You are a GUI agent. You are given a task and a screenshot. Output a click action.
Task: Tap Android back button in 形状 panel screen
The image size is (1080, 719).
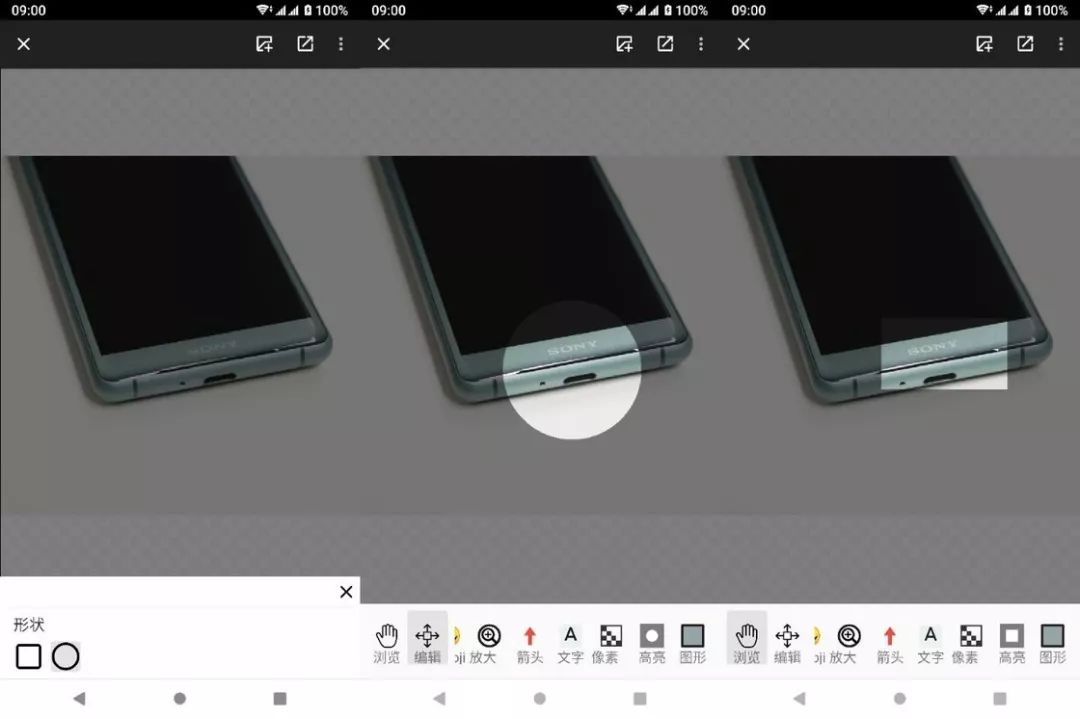click(x=79, y=699)
